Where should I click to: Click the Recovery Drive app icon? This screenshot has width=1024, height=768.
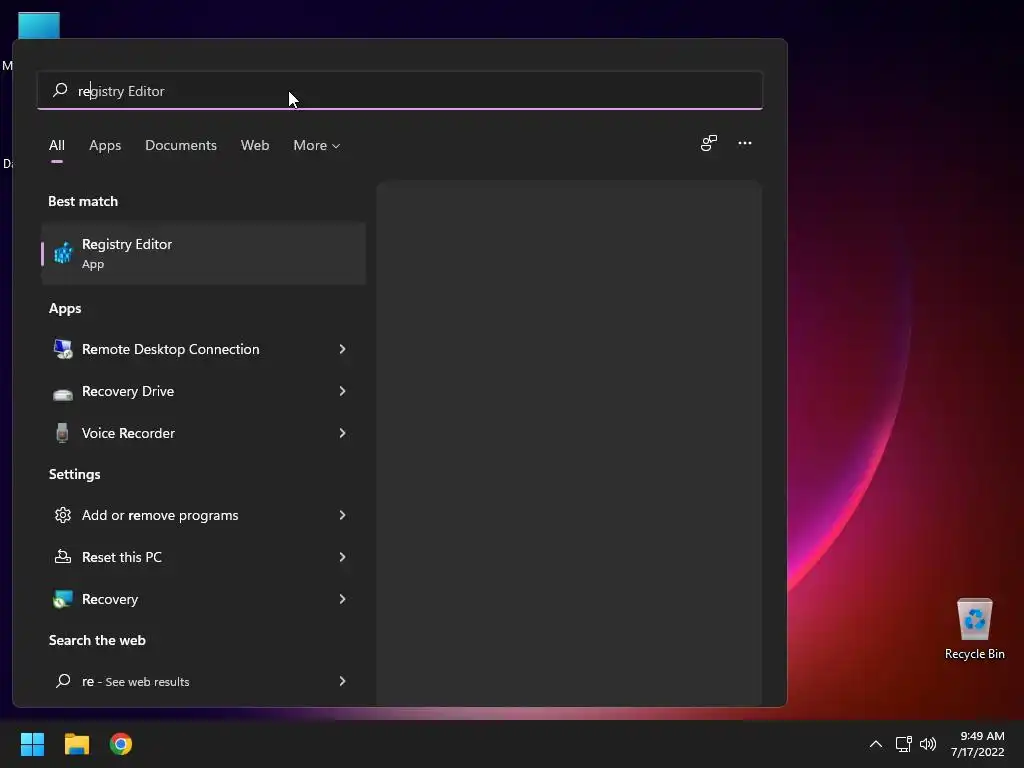(x=63, y=392)
